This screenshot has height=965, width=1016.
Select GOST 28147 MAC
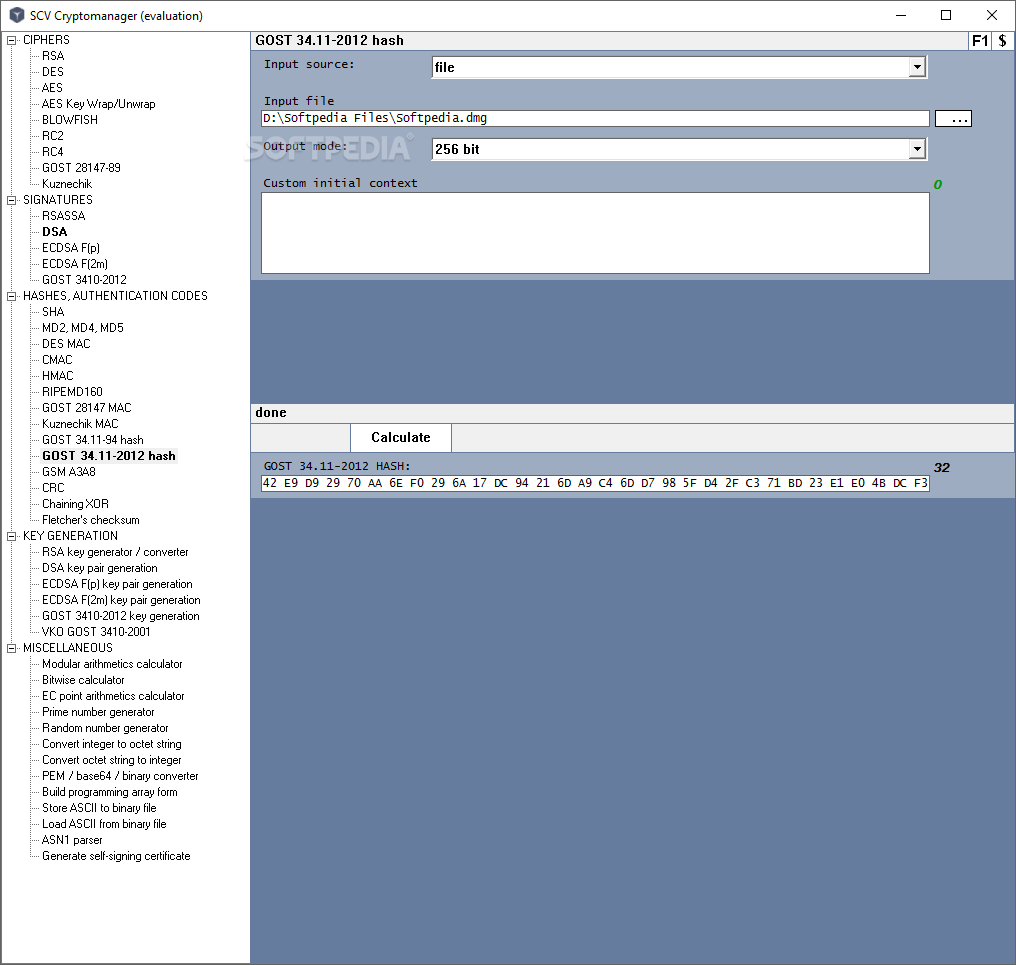(87, 408)
